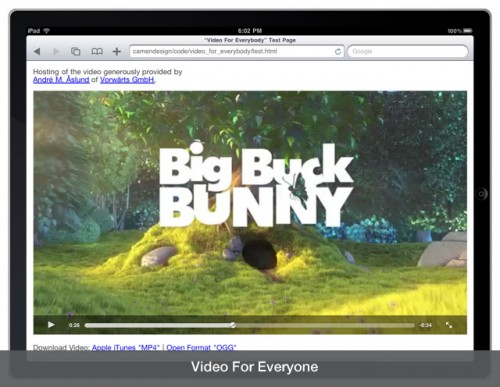The image size is (500, 387).
Task: Download the Open Format "OGG" link
Action: pyautogui.click(x=201, y=347)
